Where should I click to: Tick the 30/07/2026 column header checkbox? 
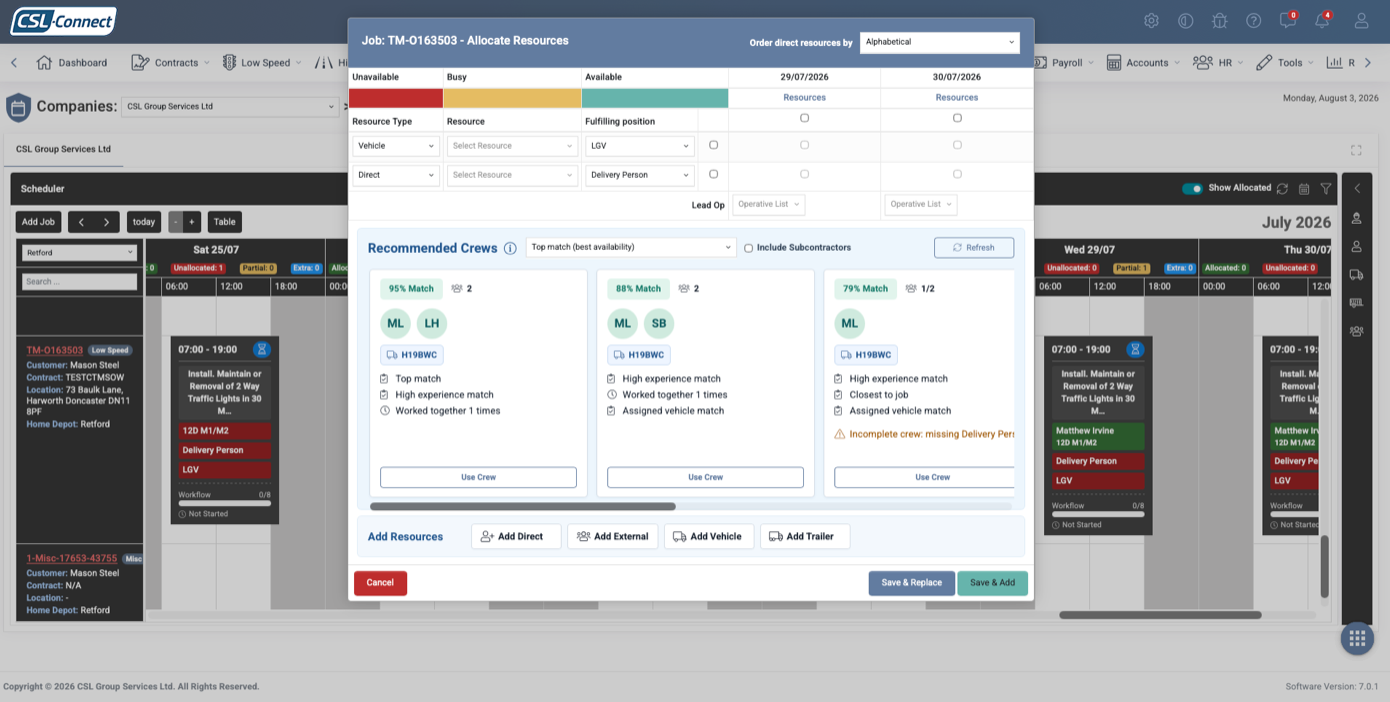point(957,118)
